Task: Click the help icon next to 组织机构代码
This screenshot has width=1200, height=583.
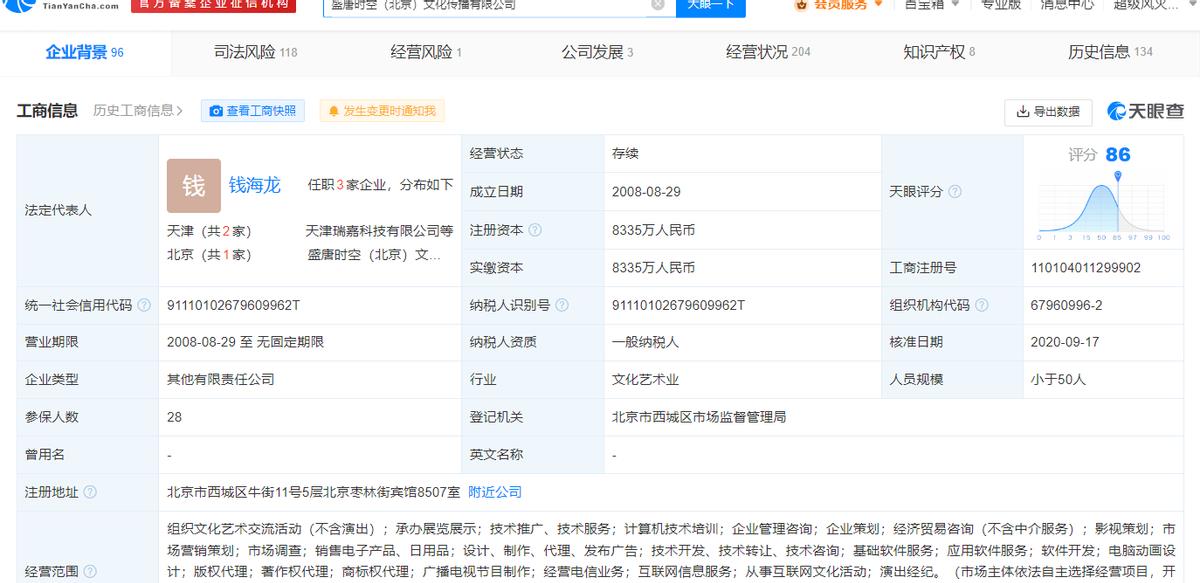Action: 981,306
